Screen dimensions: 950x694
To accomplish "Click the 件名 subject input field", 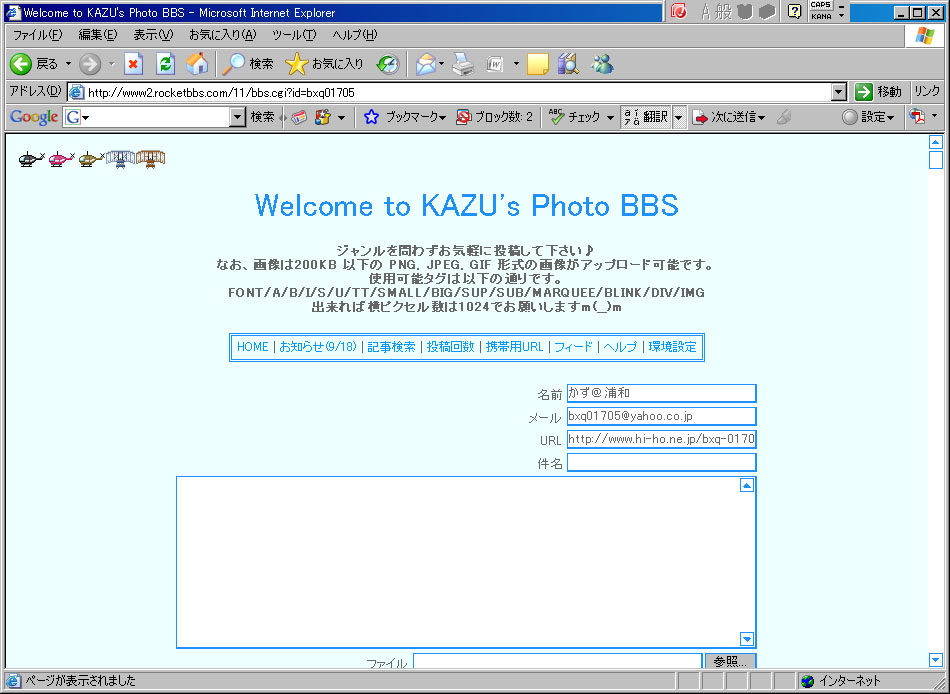I will coord(661,462).
